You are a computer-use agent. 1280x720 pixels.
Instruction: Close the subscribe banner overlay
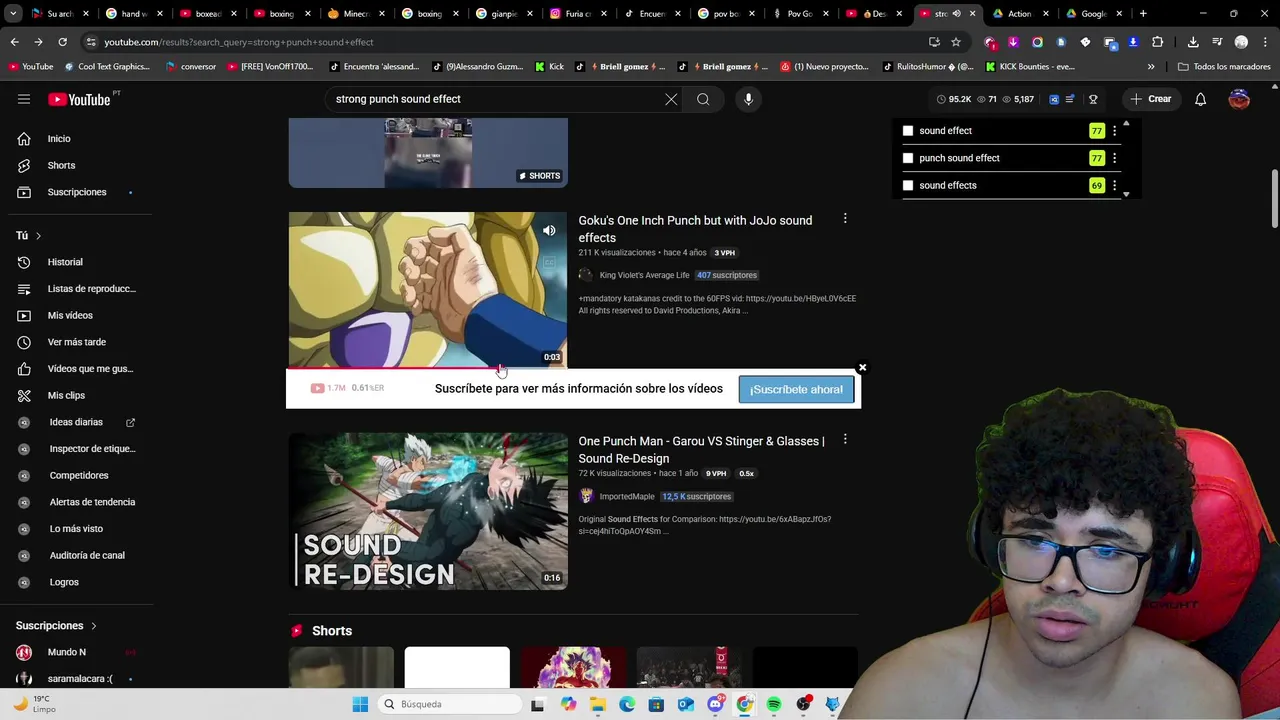[x=862, y=367]
